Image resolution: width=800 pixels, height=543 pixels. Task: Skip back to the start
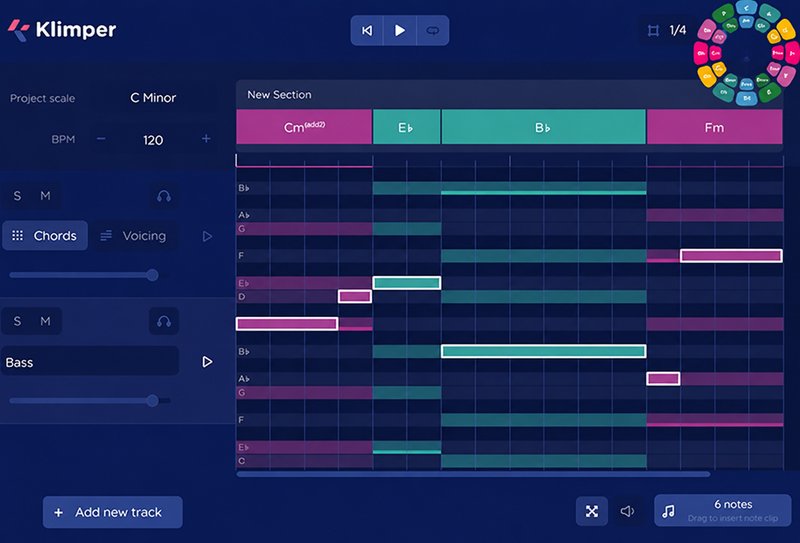tap(367, 31)
